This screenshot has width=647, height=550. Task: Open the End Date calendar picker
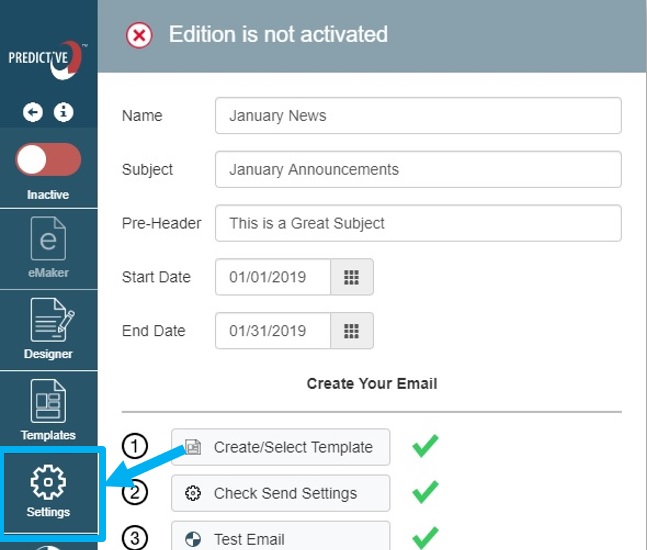click(x=351, y=331)
